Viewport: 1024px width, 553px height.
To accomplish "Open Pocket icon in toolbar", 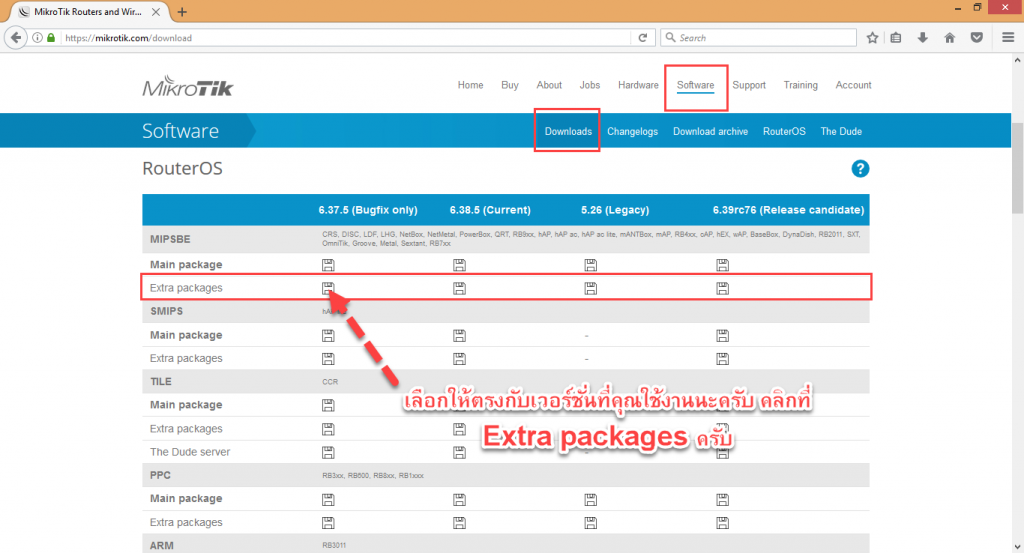I will click(x=976, y=38).
